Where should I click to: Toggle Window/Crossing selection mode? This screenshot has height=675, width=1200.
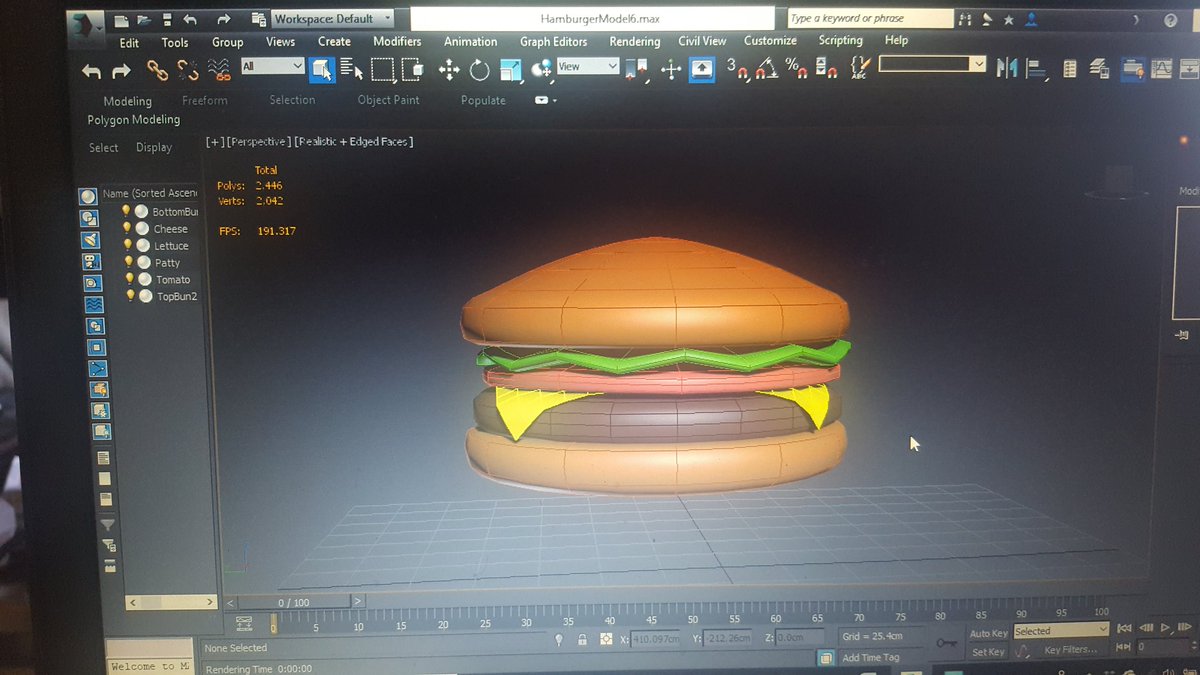click(x=412, y=69)
